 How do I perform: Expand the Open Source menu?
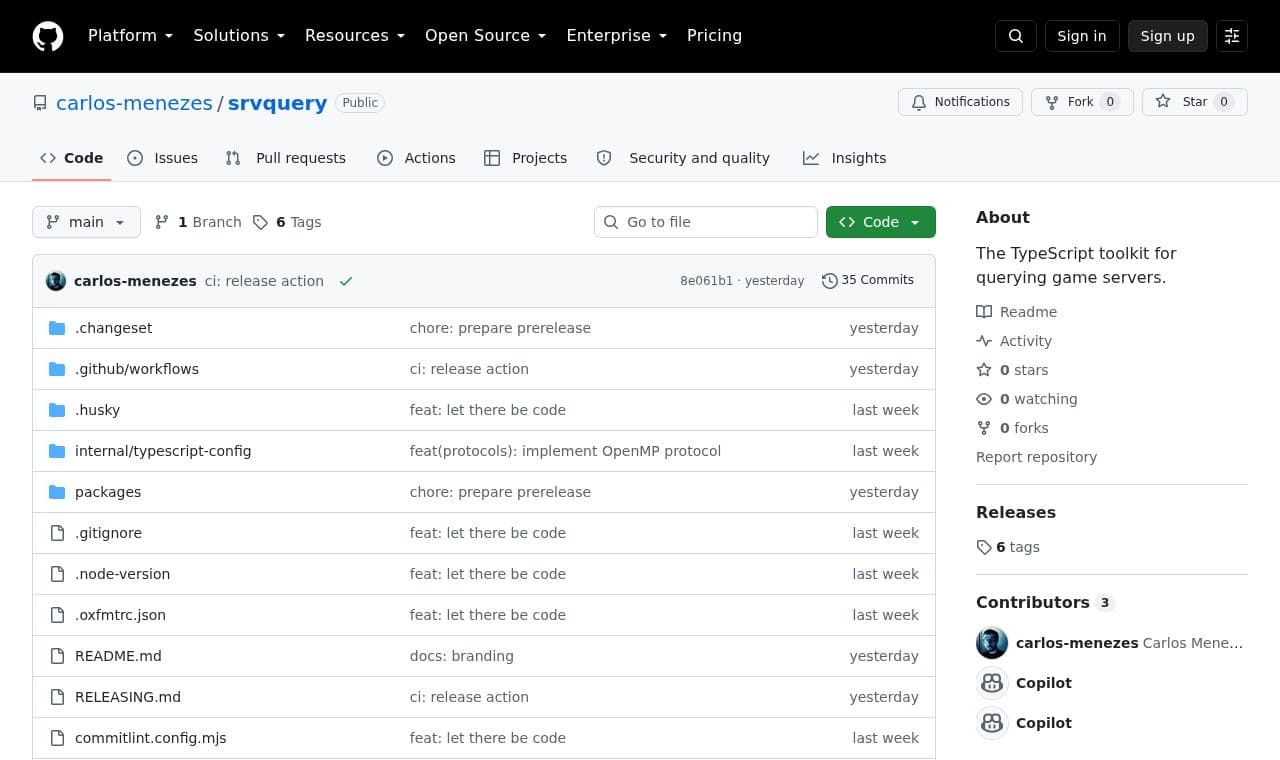(x=486, y=36)
